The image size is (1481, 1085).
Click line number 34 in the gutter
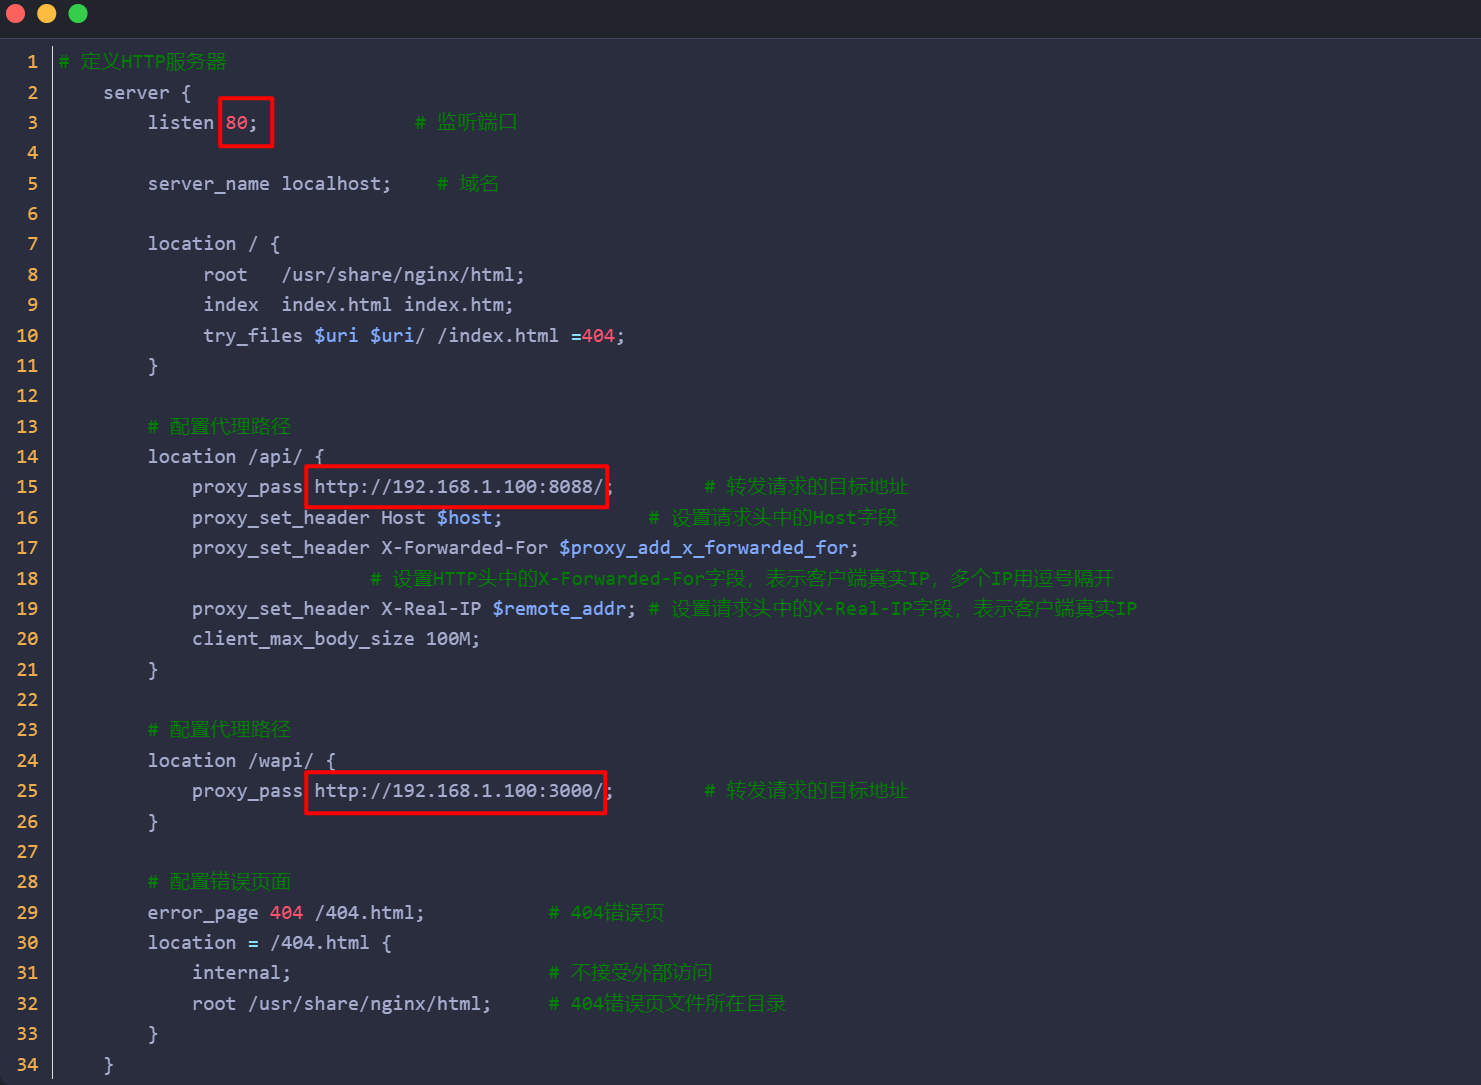click(27, 1064)
